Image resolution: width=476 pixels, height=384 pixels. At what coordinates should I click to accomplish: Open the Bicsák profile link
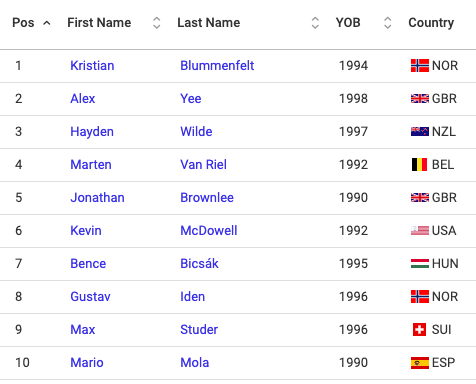tap(199, 264)
